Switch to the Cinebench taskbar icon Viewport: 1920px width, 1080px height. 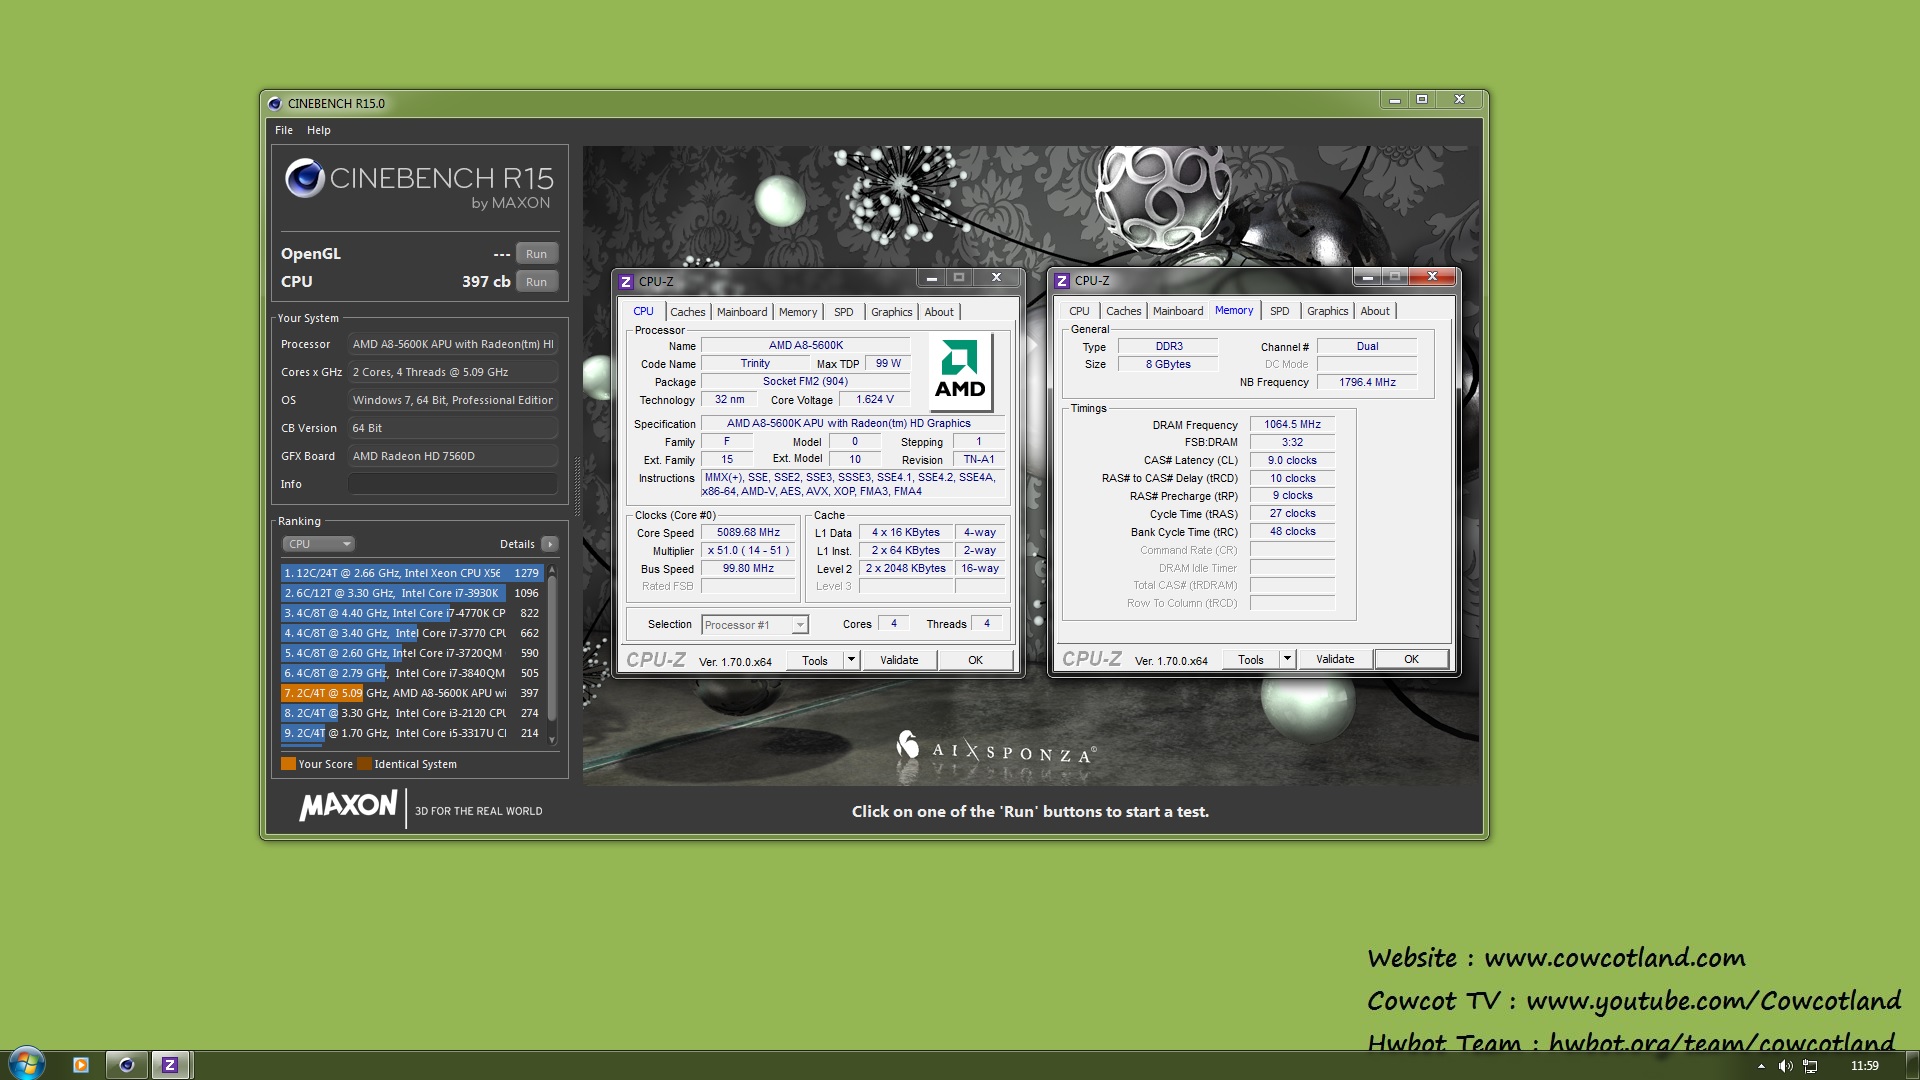(x=126, y=1065)
